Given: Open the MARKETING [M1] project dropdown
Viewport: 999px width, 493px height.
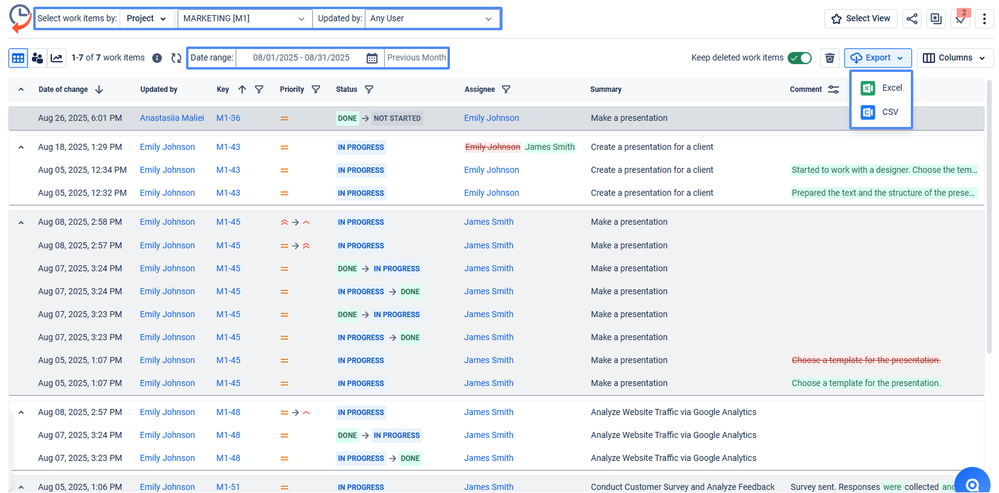Looking at the screenshot, I should 244,18.
